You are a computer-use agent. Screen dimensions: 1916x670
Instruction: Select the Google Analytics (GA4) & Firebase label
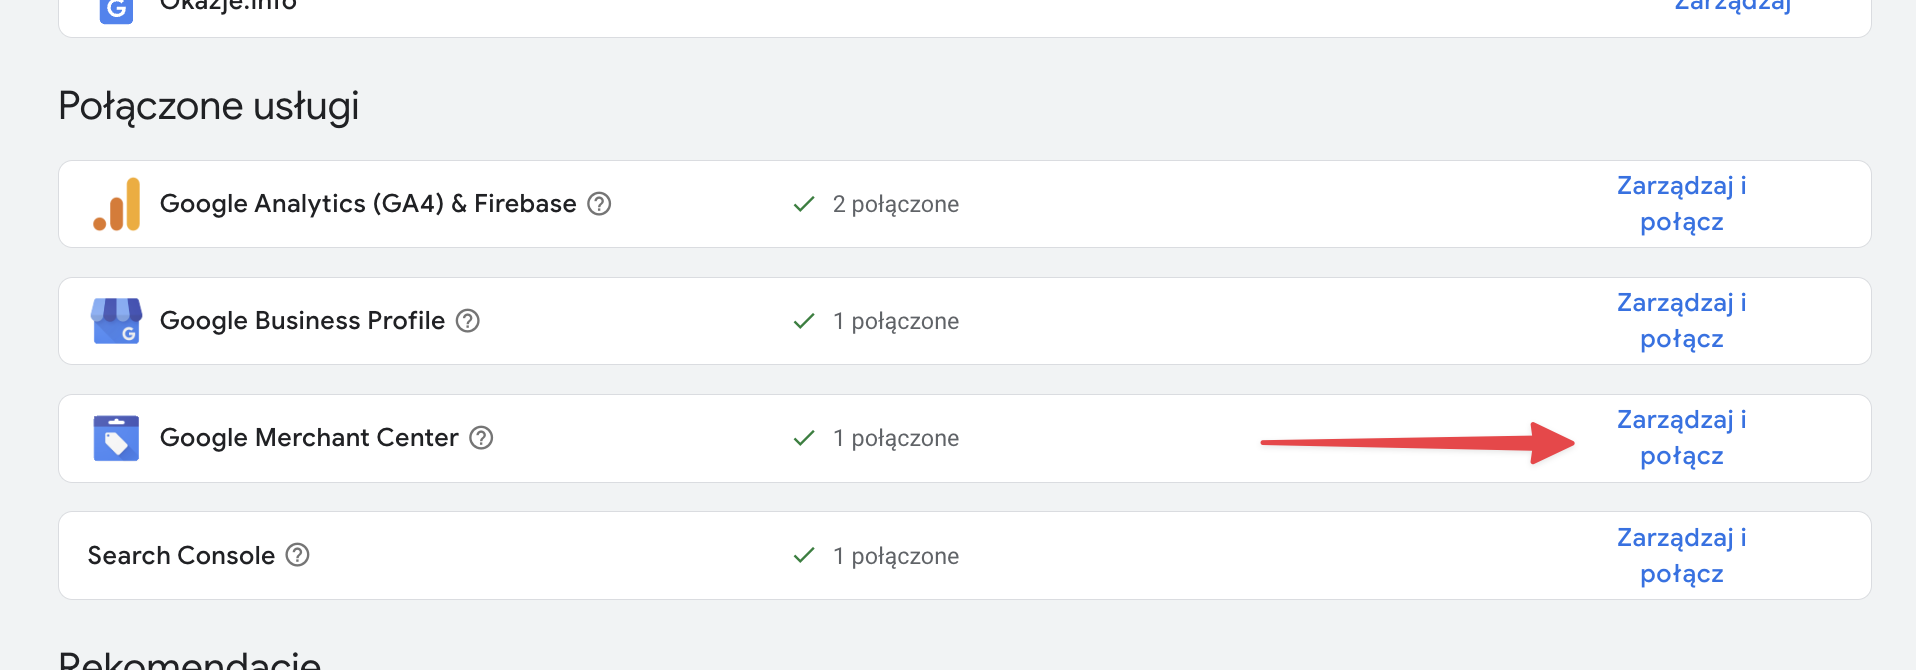click(368, 204)
